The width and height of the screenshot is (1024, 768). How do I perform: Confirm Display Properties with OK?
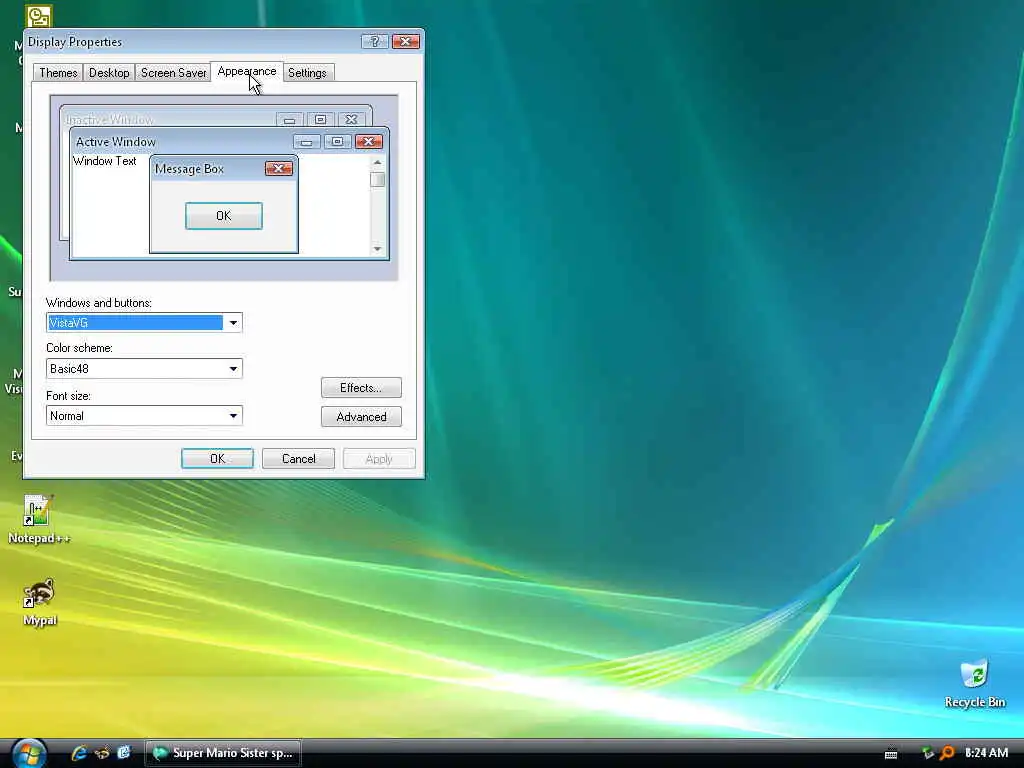[217, 458]
